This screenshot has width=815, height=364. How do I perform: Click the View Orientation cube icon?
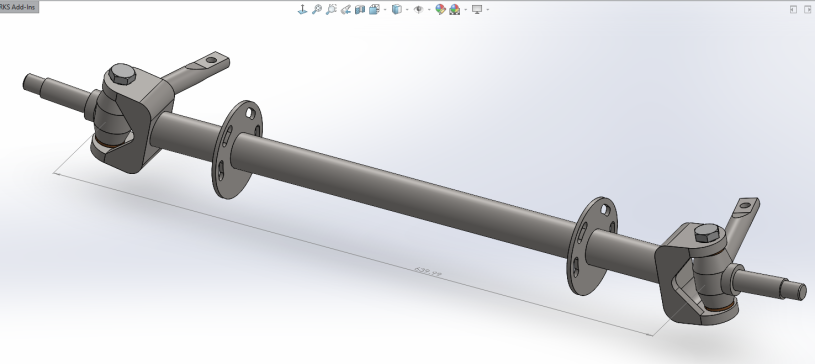click(374, 9)
